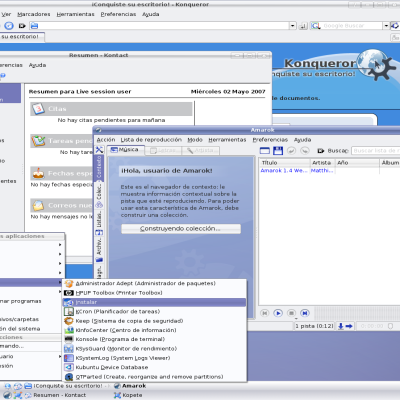Click the HPLIP Toolbox printer icon
Image resolution: width=400 pixels, height=400 pixels.
[x=69, y=293]
